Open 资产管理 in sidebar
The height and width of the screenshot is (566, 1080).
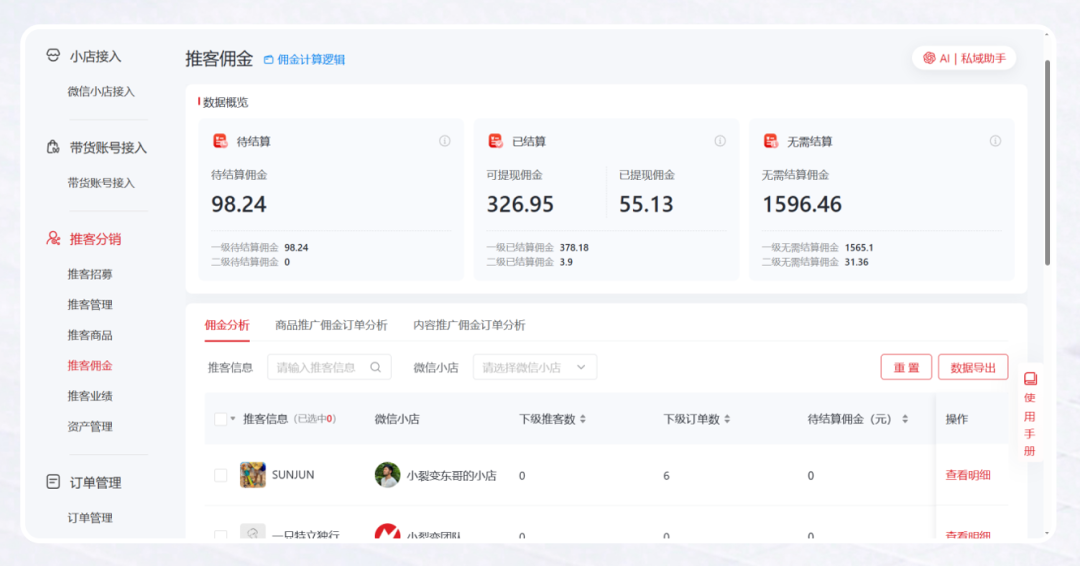(x=90, y=426)
